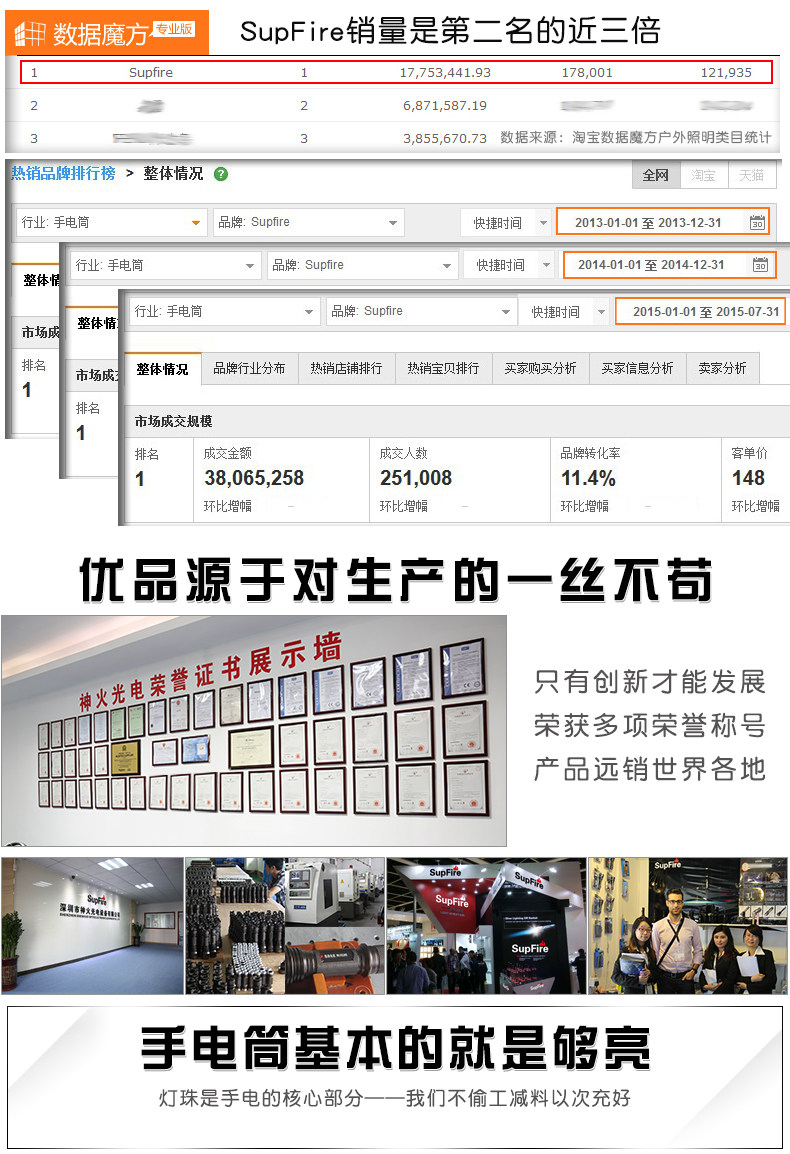Viewport: 790px width, 1154px height.
Task: Click the 荣誉证书展示墙 certificate wall photo
Action: tap(254, 730)
